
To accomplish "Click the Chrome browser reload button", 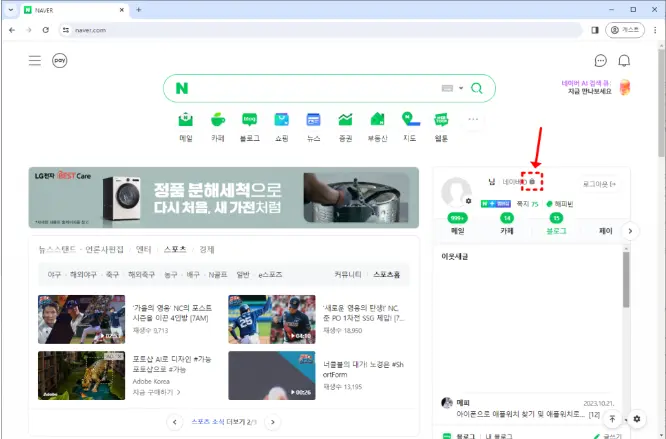I will (x=46, y=30).
